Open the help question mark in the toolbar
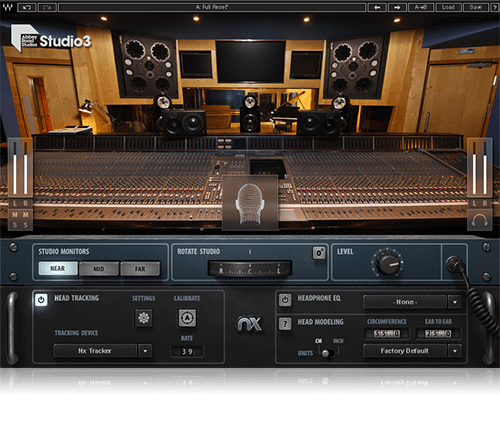Viewport: 500px width, 422px height. tap(495, 7)
